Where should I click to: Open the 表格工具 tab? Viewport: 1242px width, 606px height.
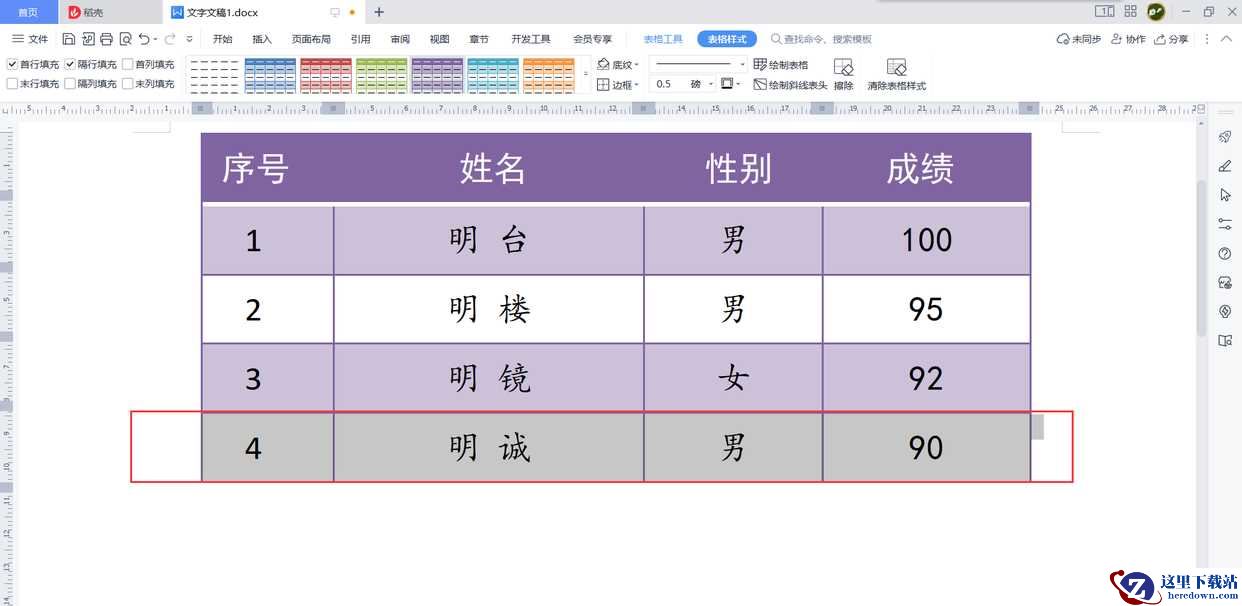pyautogui.click(x=662, y=39)
